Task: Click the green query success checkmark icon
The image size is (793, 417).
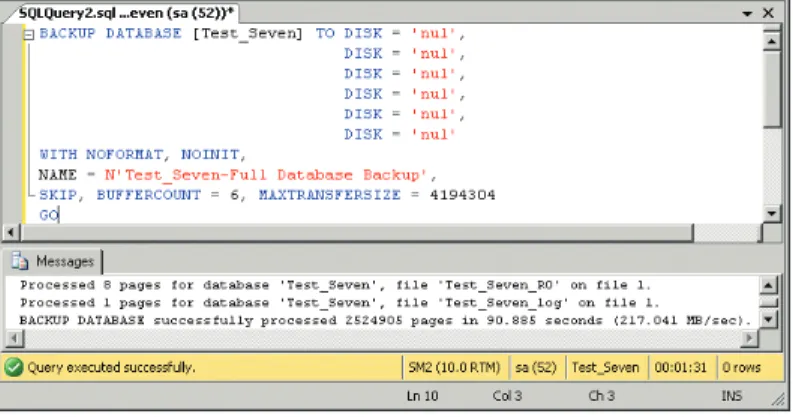Action: point(14,367)
